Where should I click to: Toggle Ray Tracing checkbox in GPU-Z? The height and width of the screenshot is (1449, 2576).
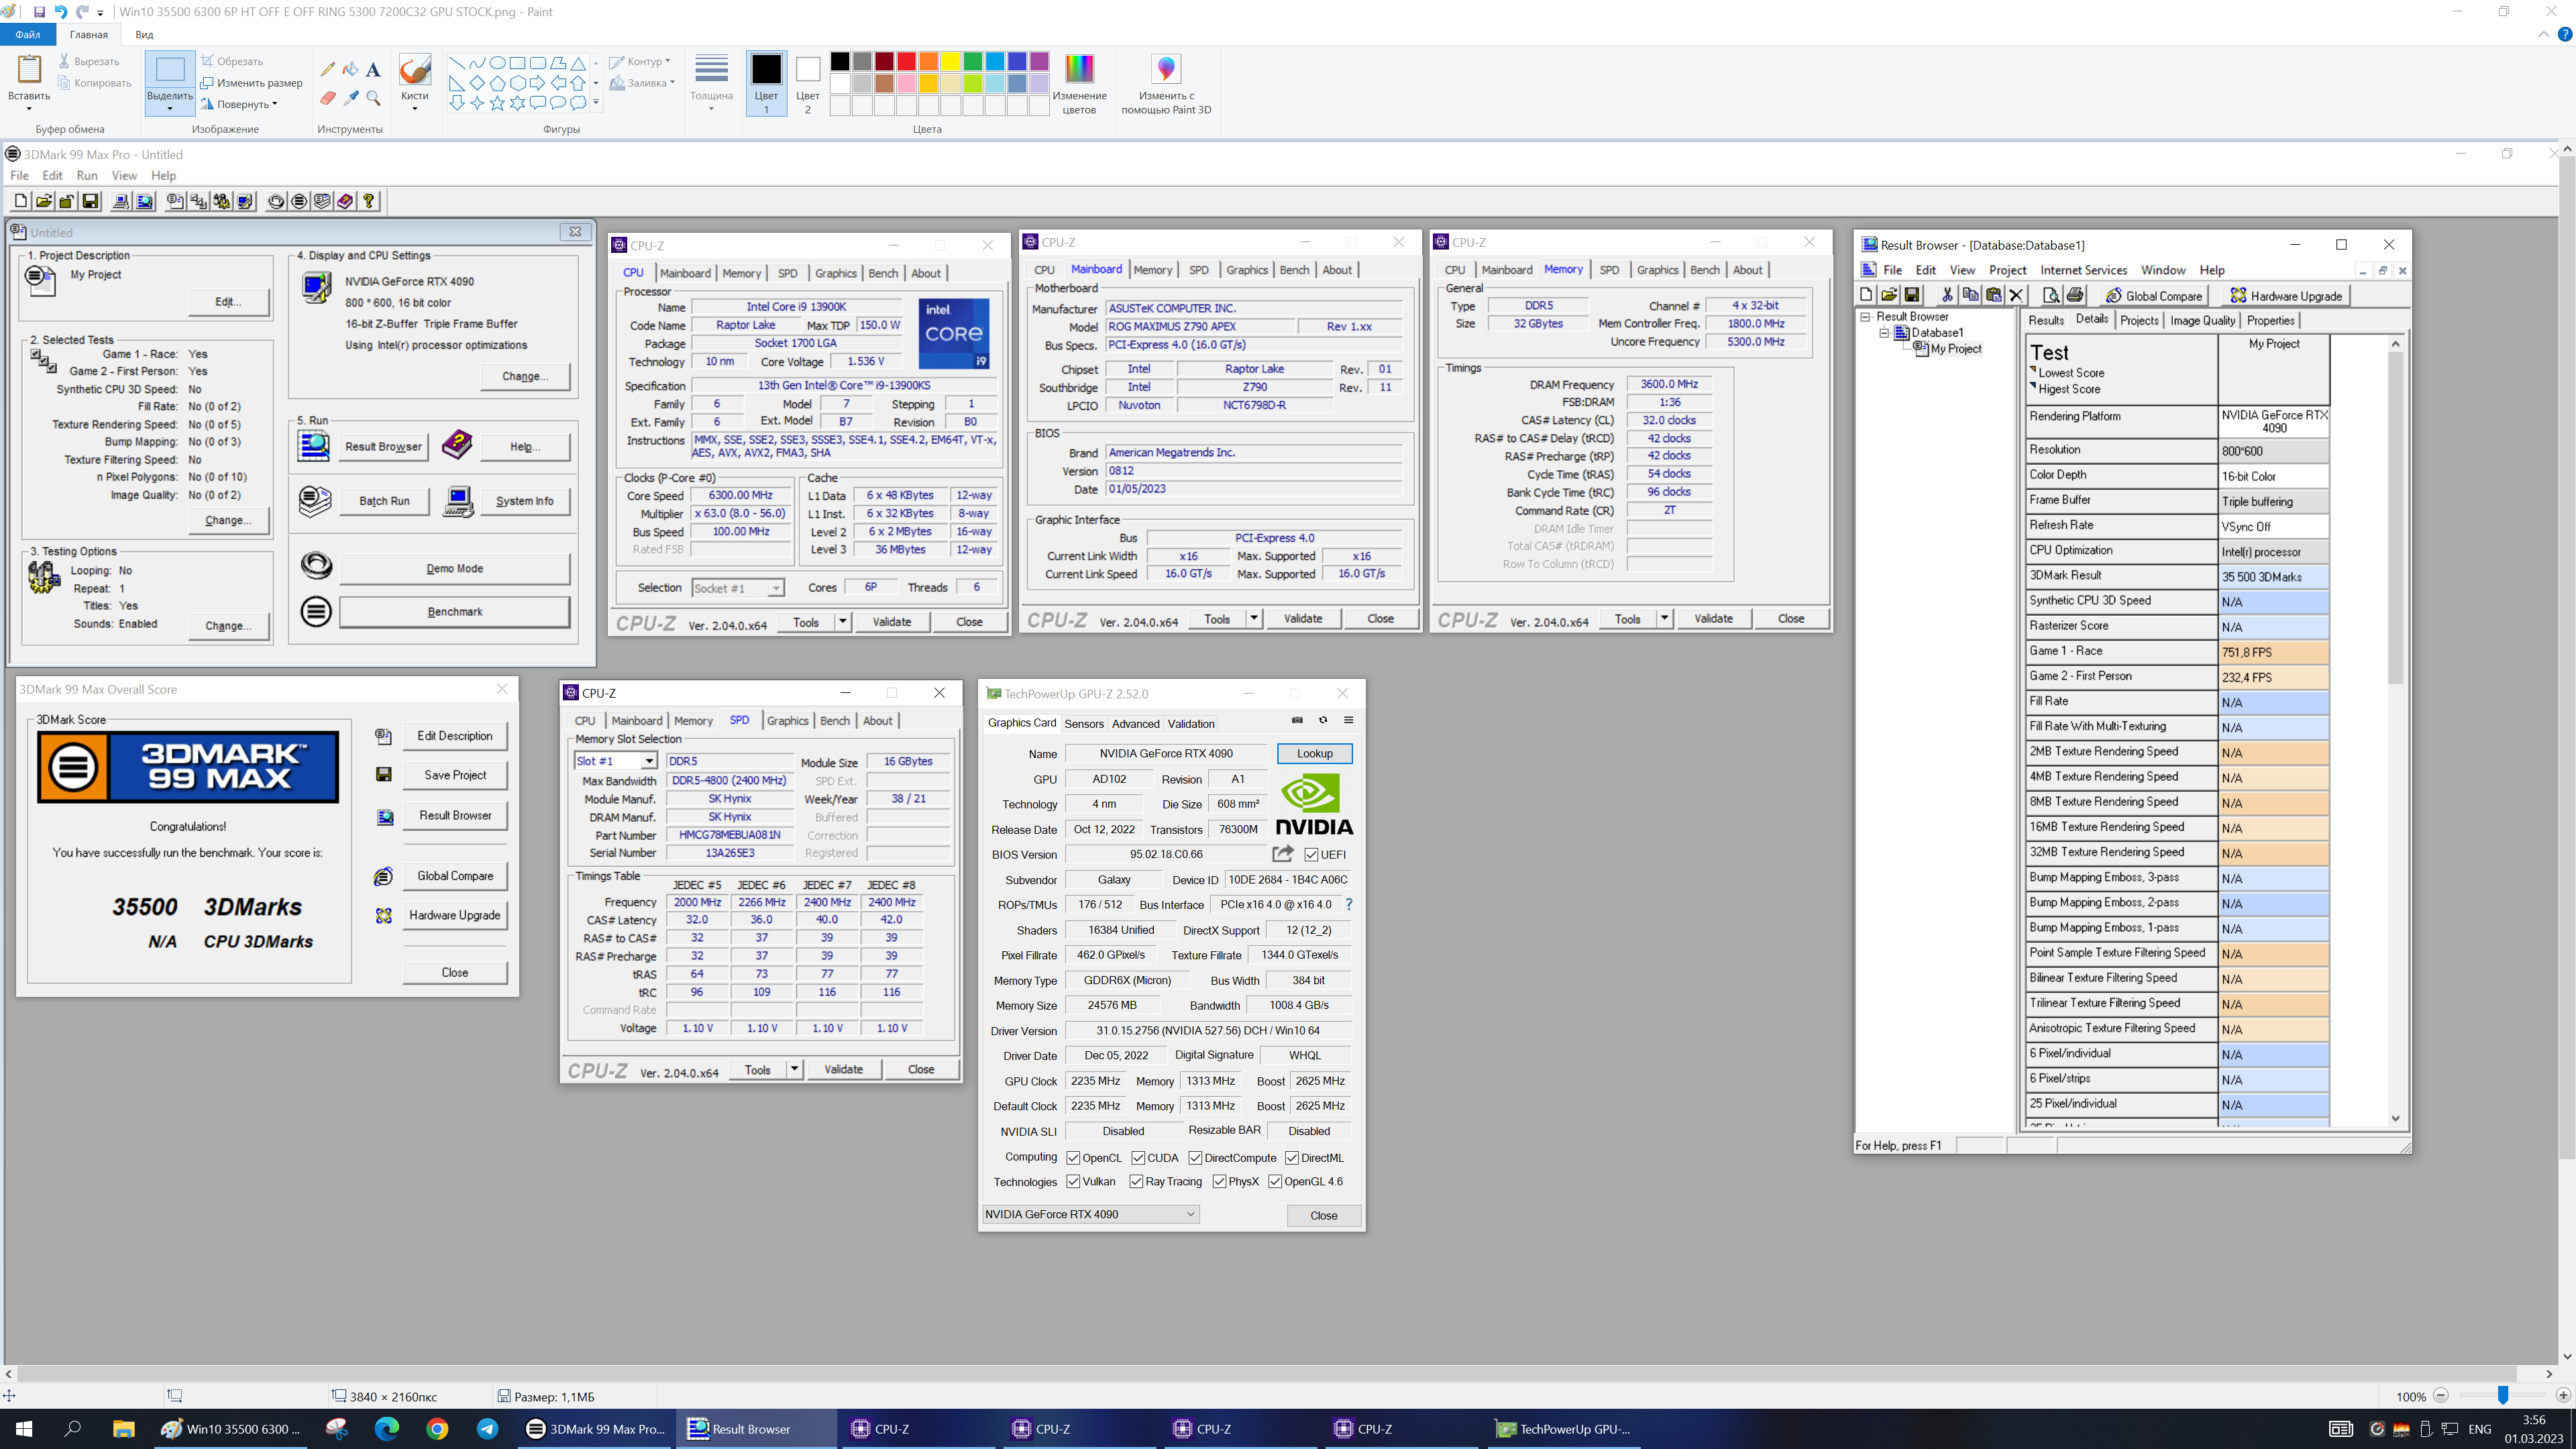pos(1136,1181)
